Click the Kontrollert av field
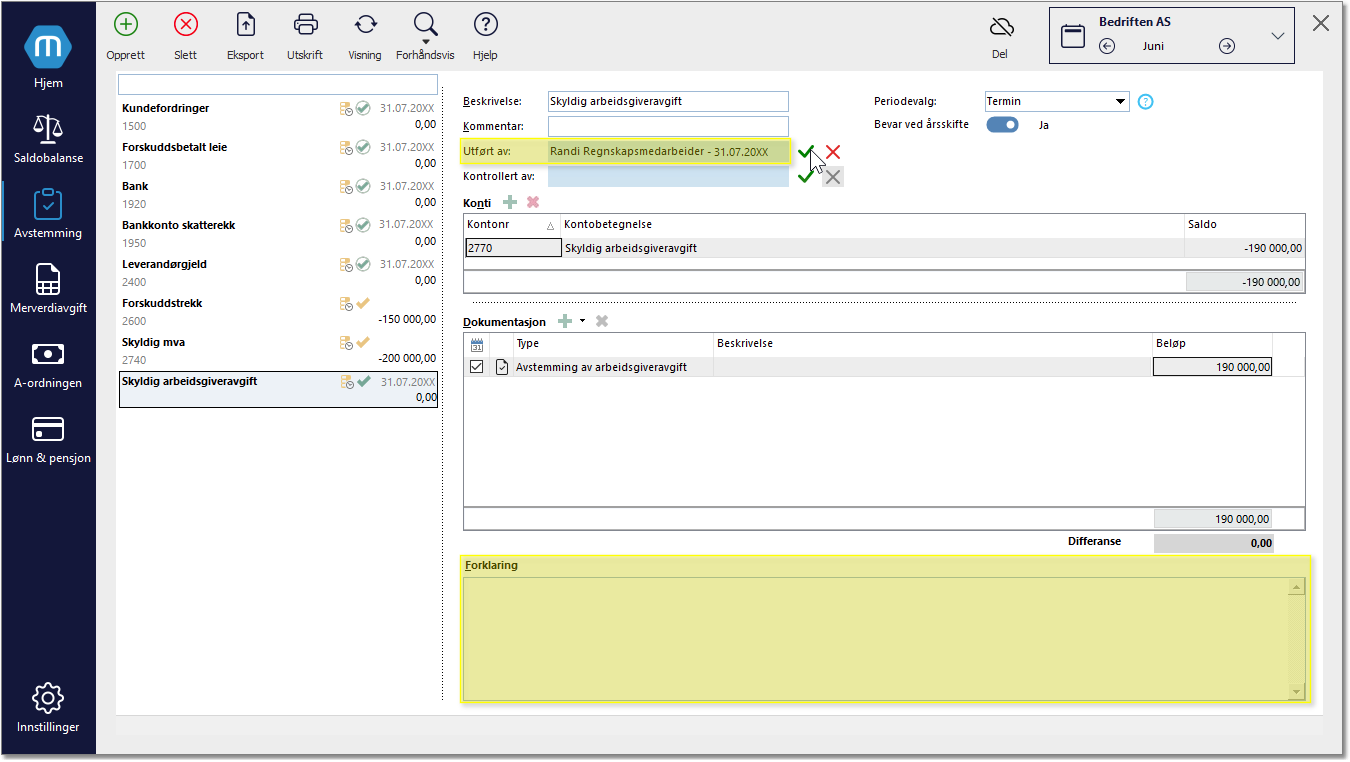 [668, 176]
